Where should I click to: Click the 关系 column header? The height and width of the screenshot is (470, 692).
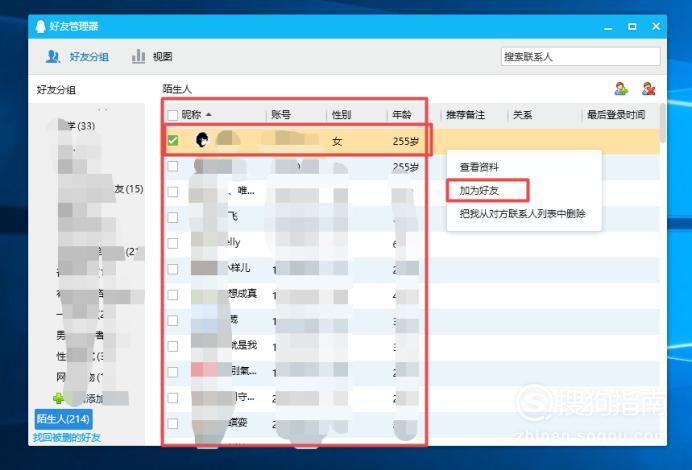523,115
